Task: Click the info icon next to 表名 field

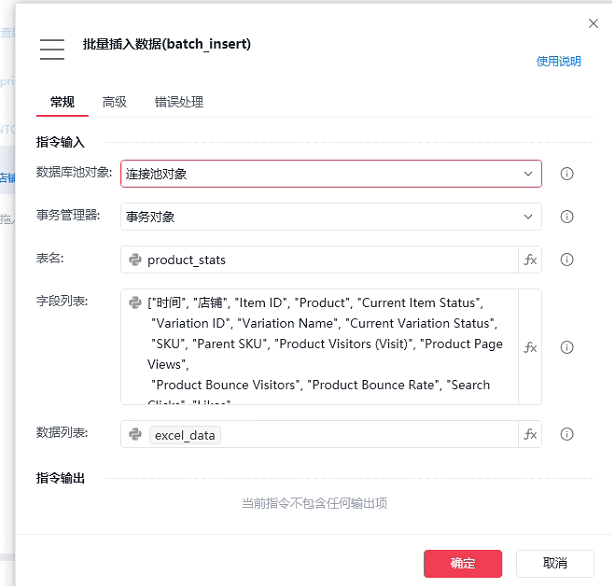Action: tap(567, 260)
